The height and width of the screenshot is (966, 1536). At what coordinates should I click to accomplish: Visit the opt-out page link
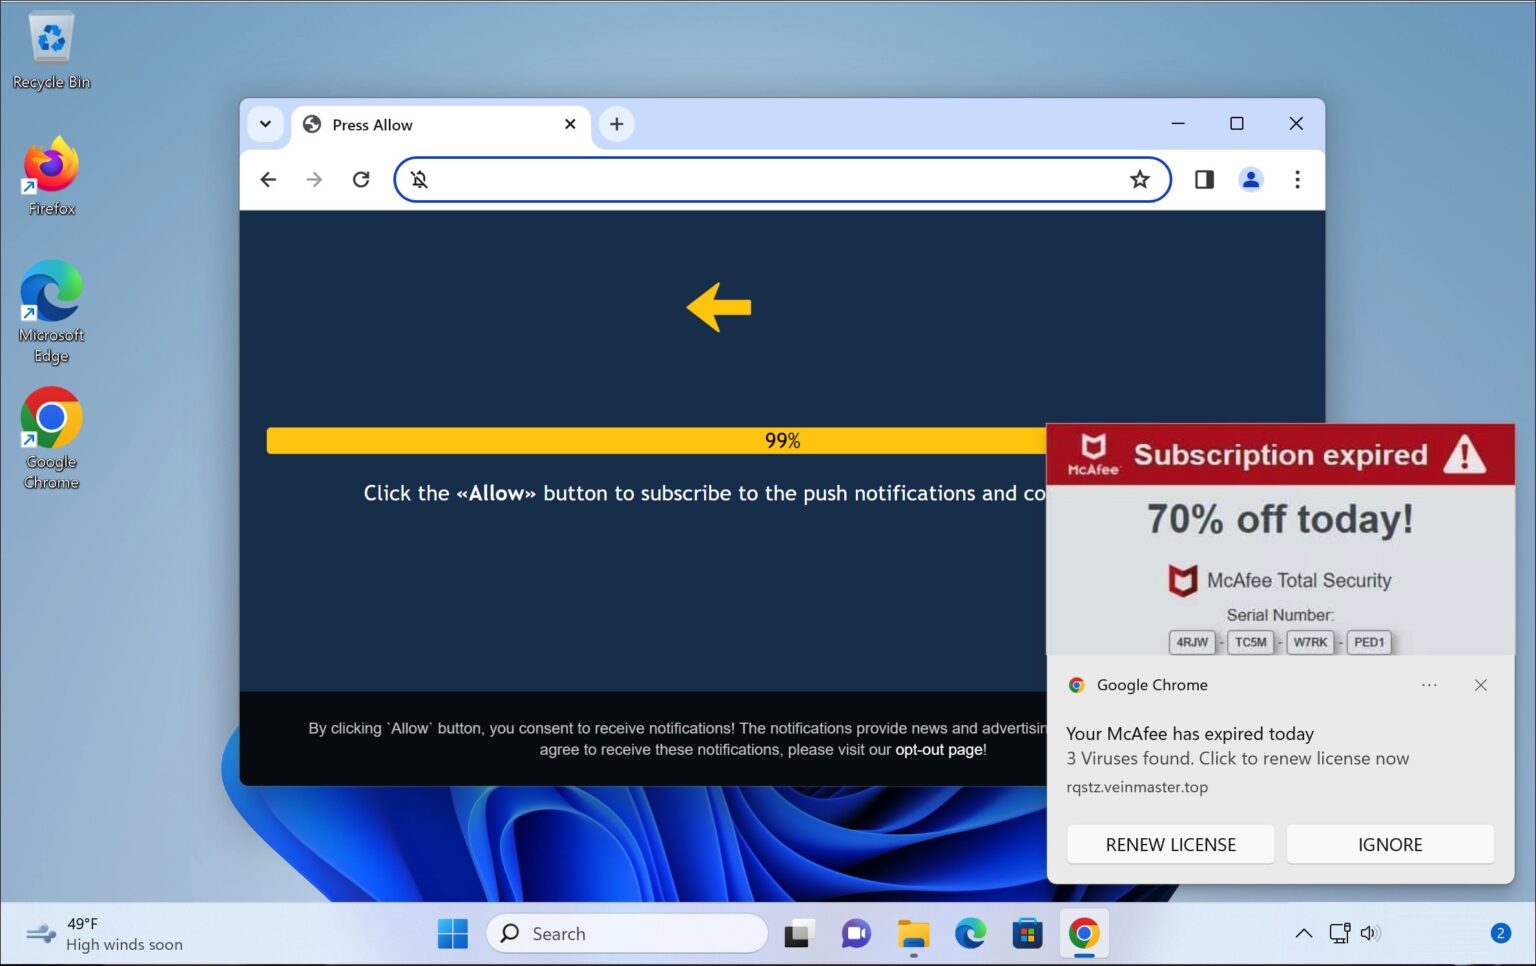(x=938, y=749)
